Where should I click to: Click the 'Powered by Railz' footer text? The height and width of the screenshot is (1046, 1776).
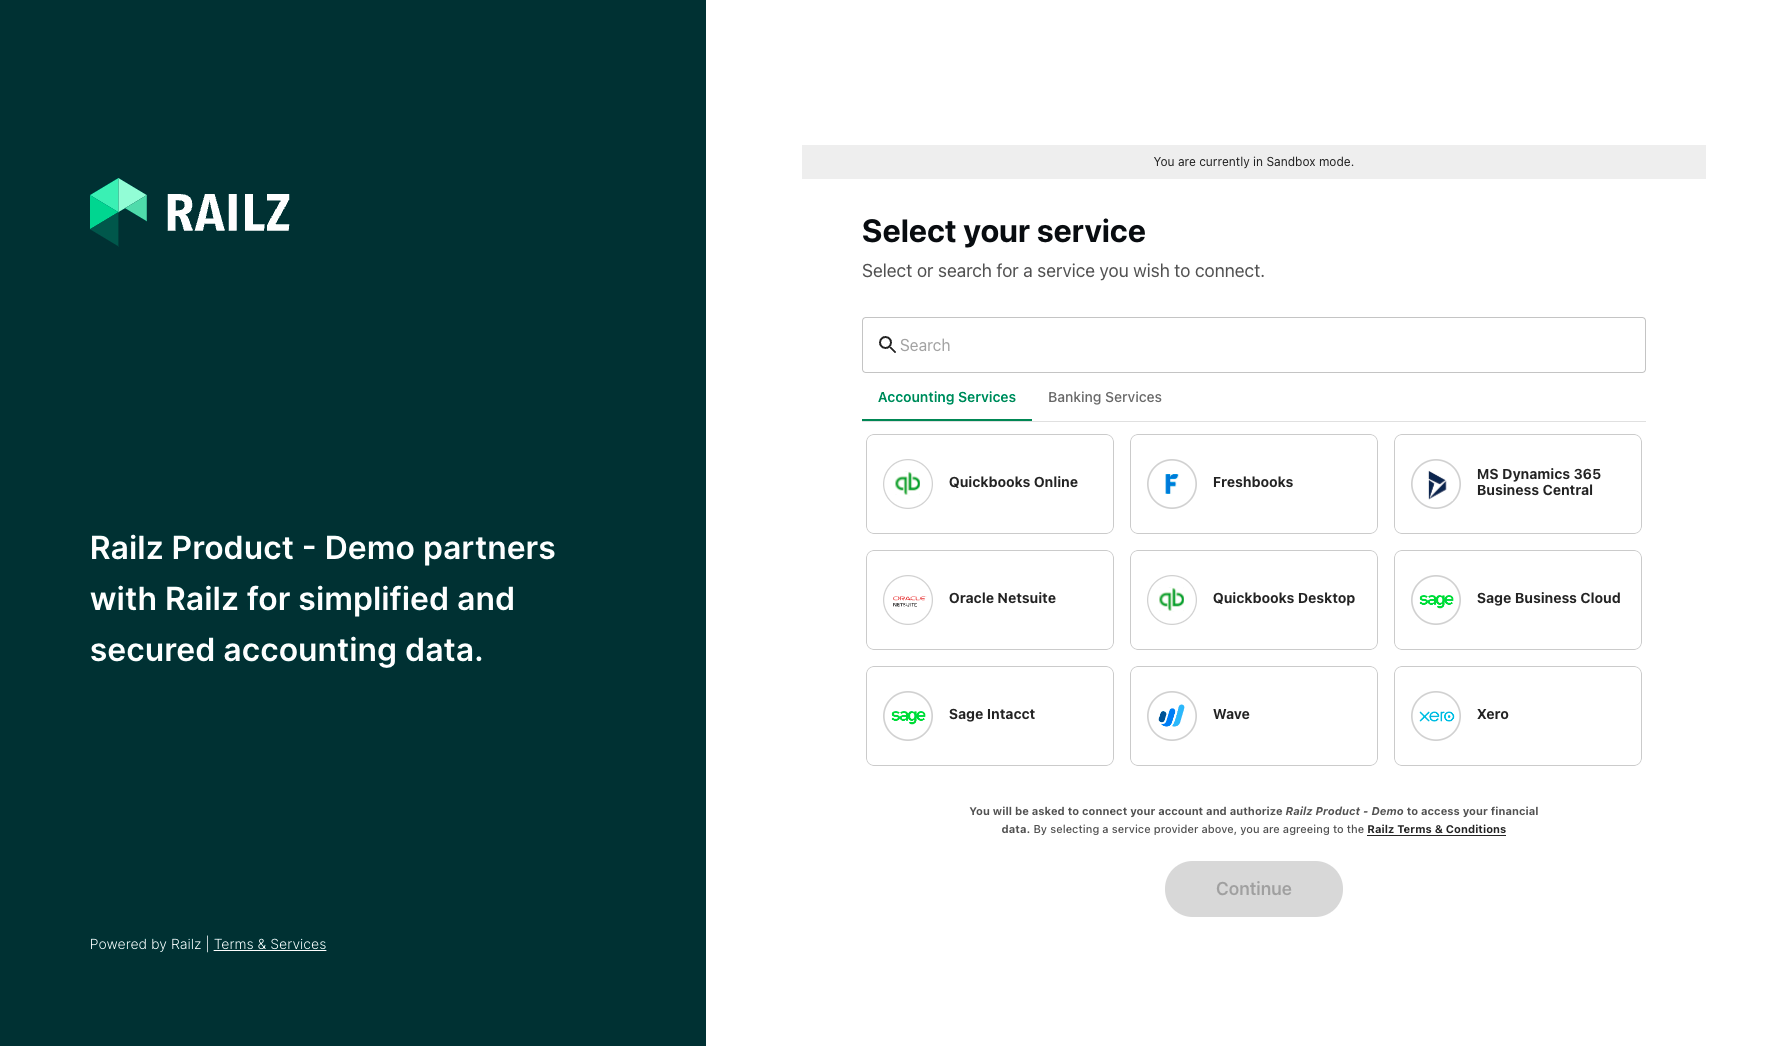(x=146, y=944)
